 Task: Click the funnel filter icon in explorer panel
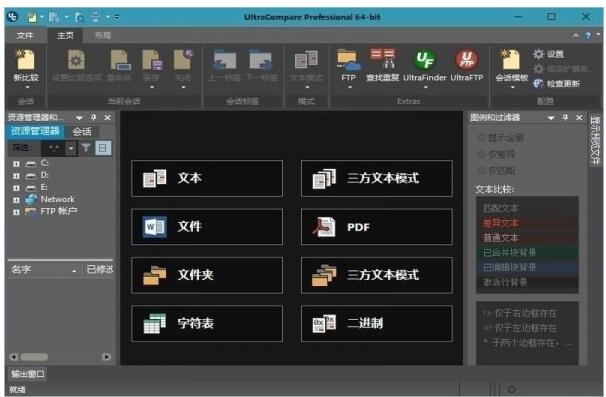click(86, 148)
